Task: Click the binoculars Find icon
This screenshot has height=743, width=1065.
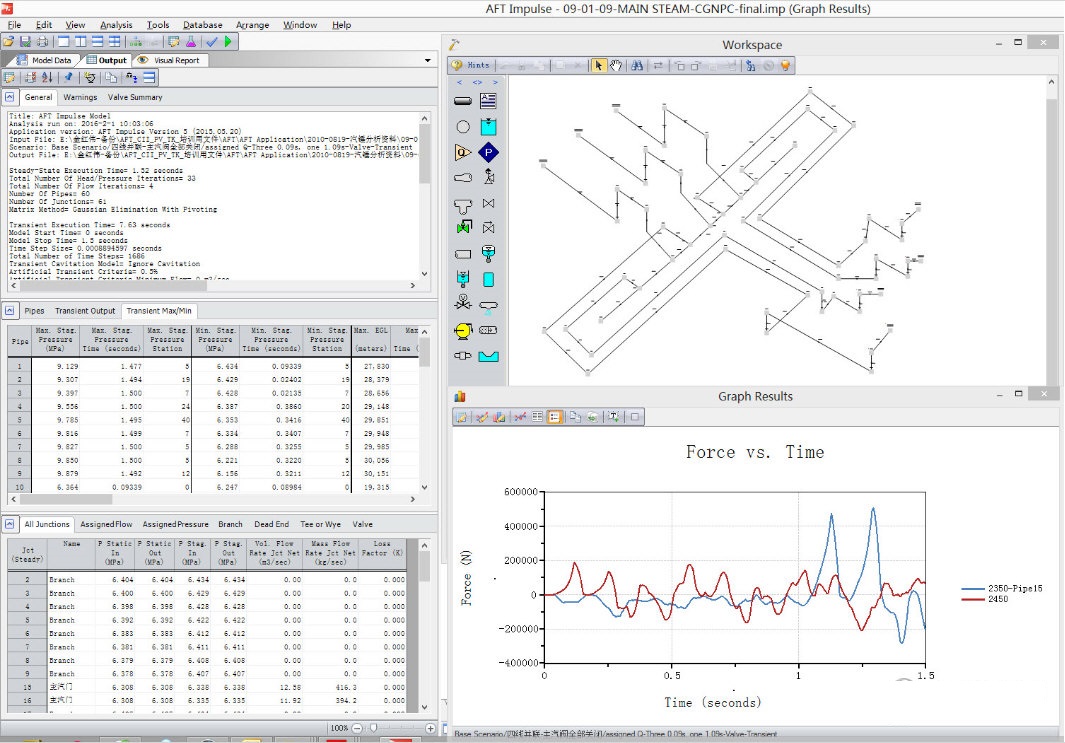Action: click(637, 66)
